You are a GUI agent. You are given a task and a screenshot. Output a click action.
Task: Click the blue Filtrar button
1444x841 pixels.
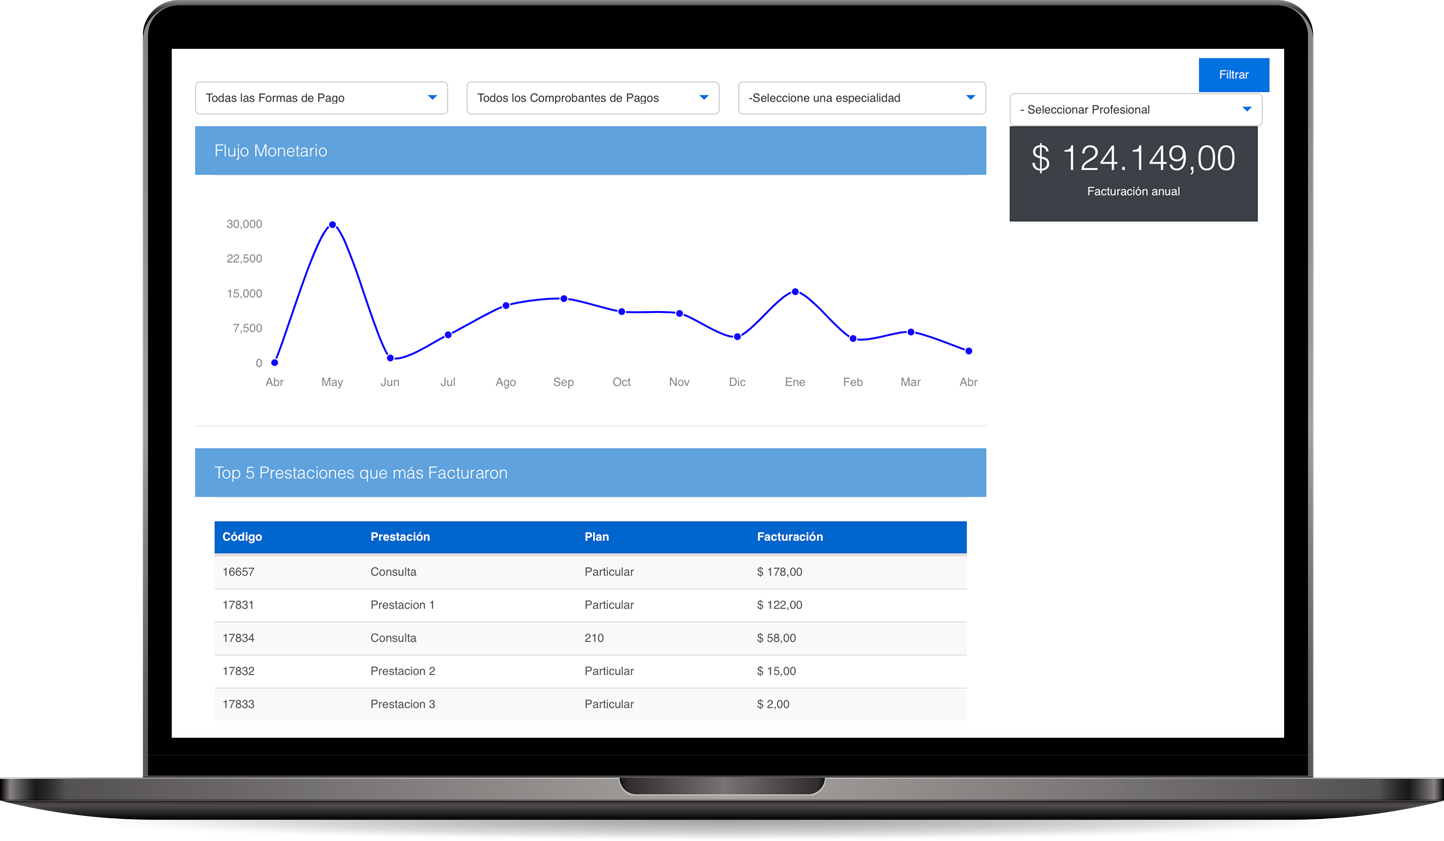1233,75
